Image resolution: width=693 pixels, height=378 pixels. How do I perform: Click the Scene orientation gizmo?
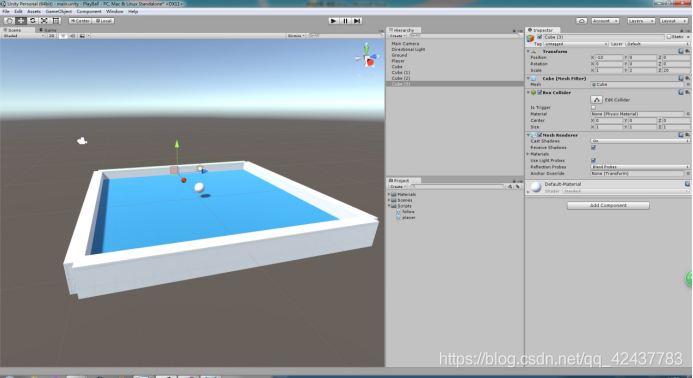click(367, 57)
